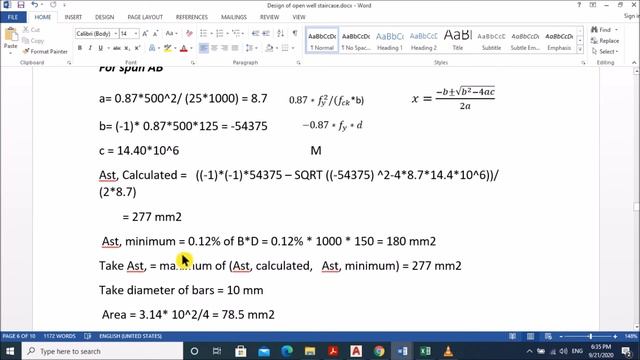Align text right
This screenshot has height=360, width=640.
224,48
